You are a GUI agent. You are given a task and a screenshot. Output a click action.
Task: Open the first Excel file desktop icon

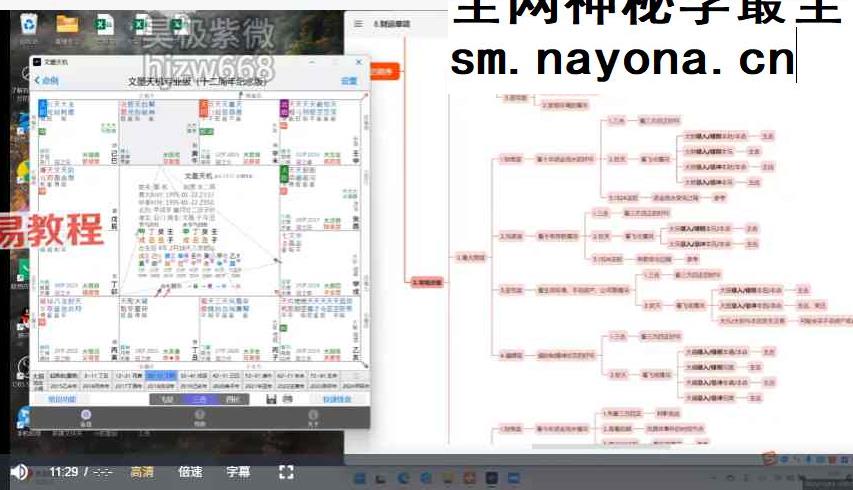(x=104, y=25)
